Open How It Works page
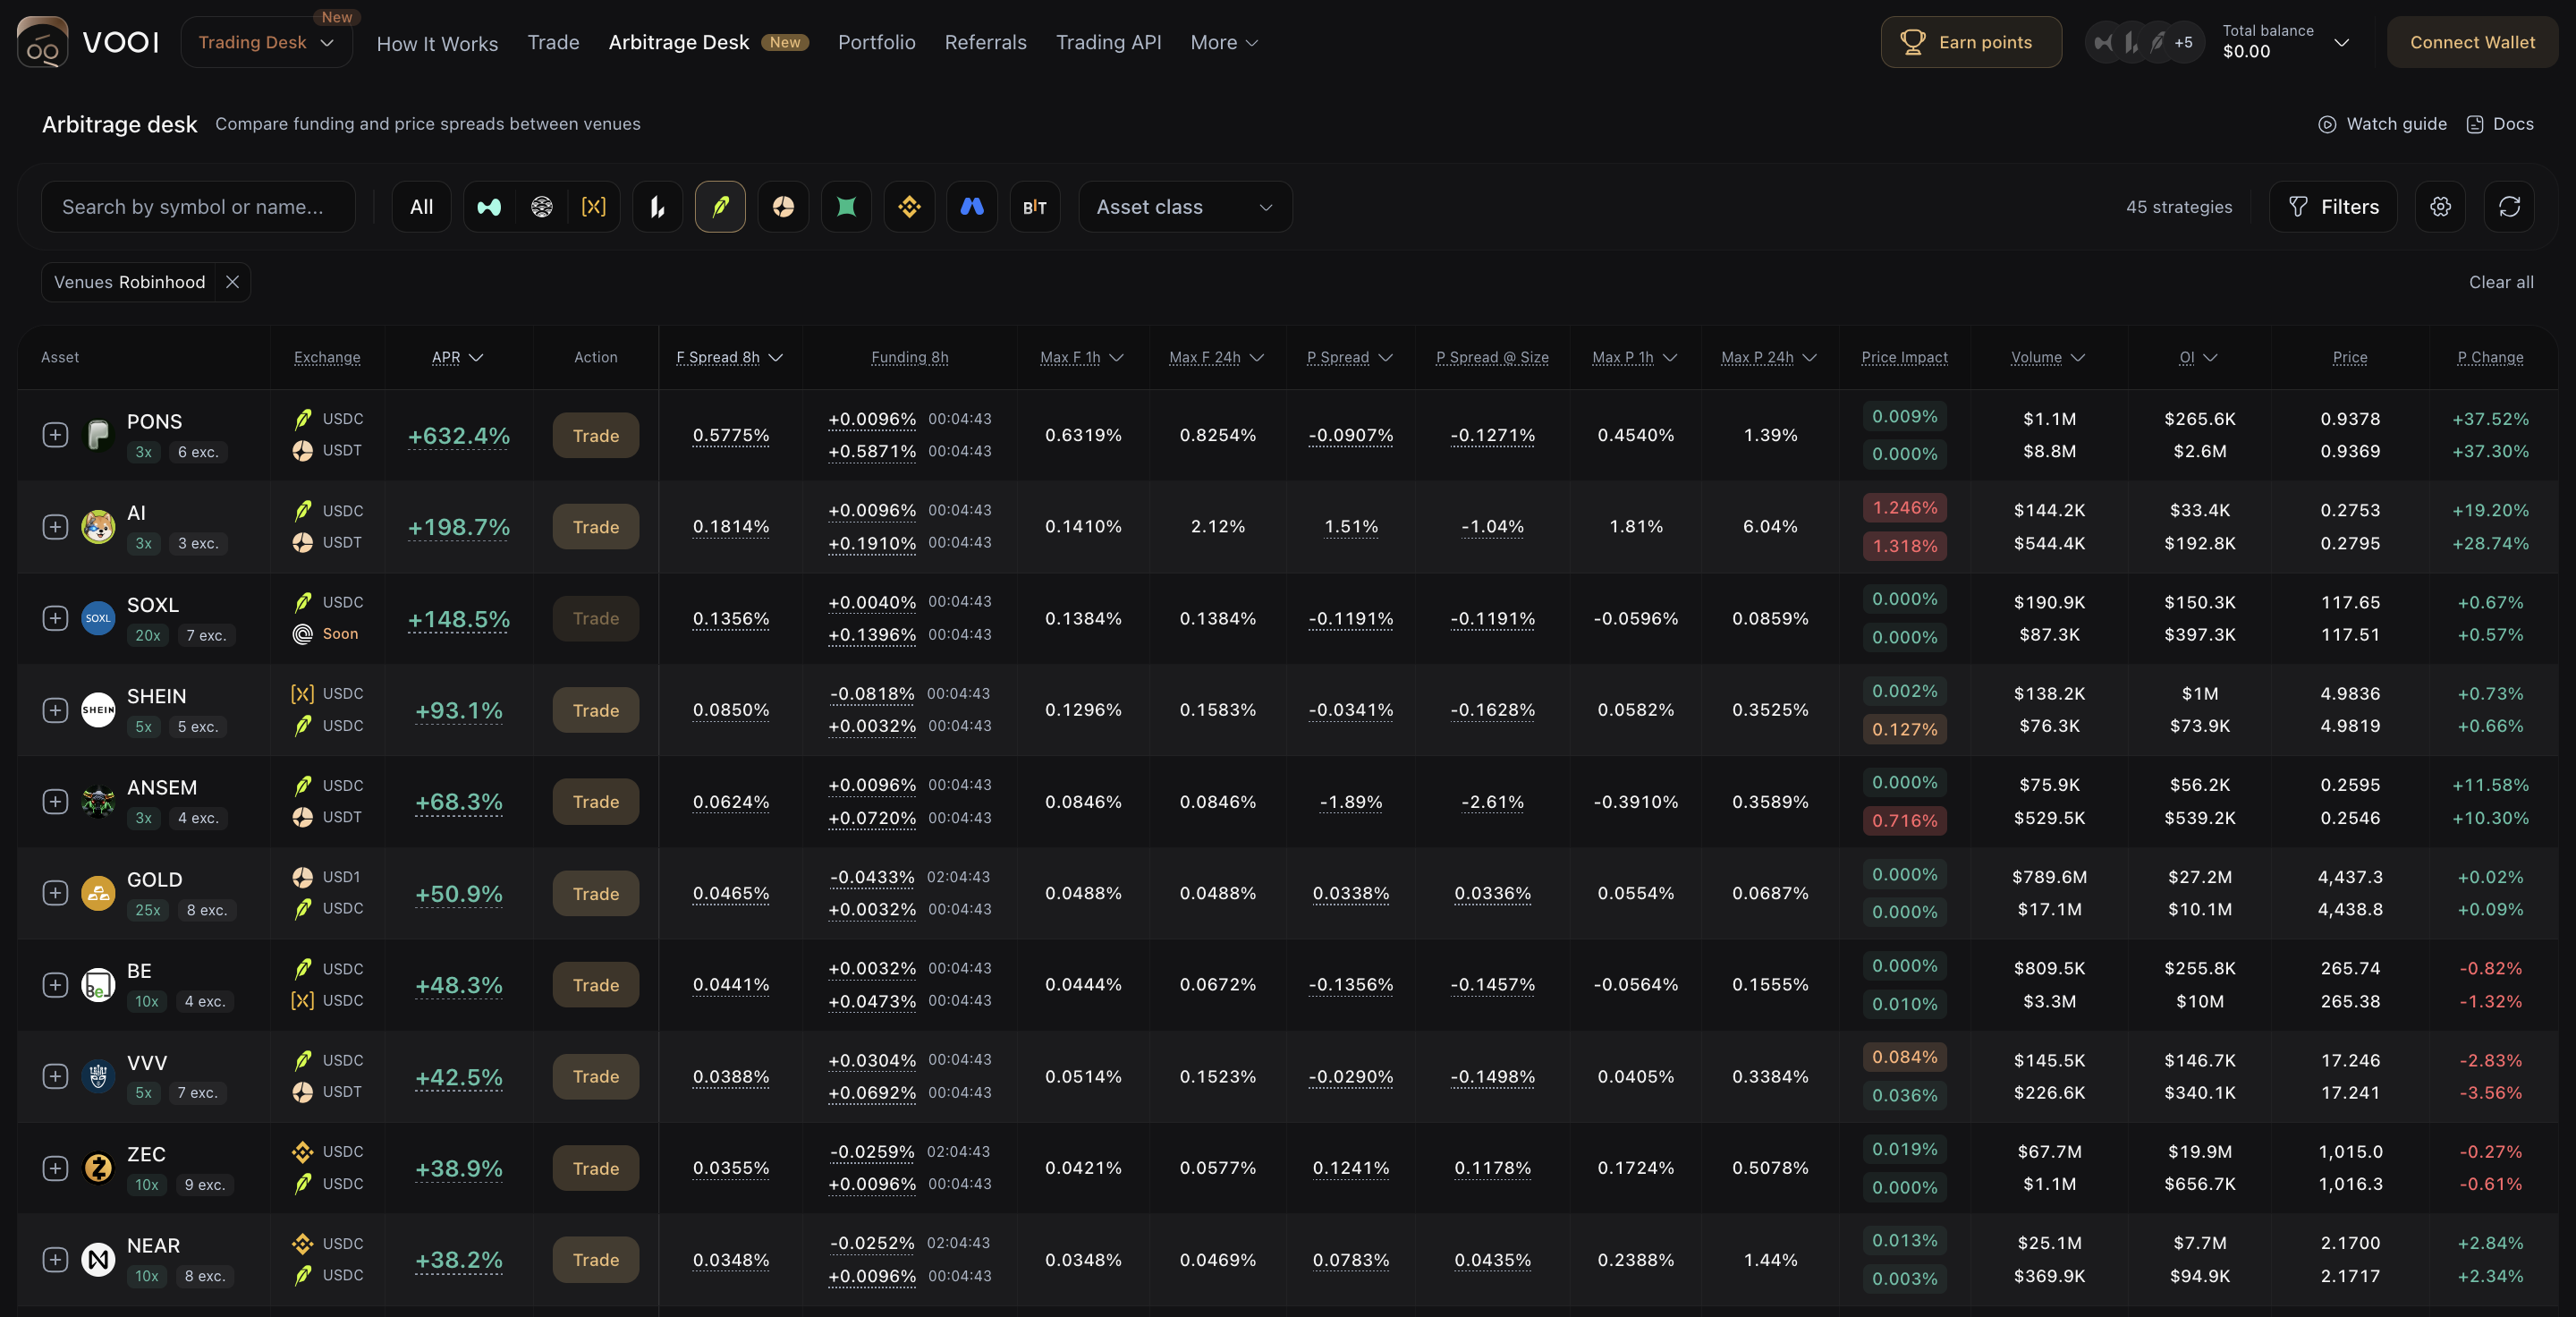 [x=437, y=43]
